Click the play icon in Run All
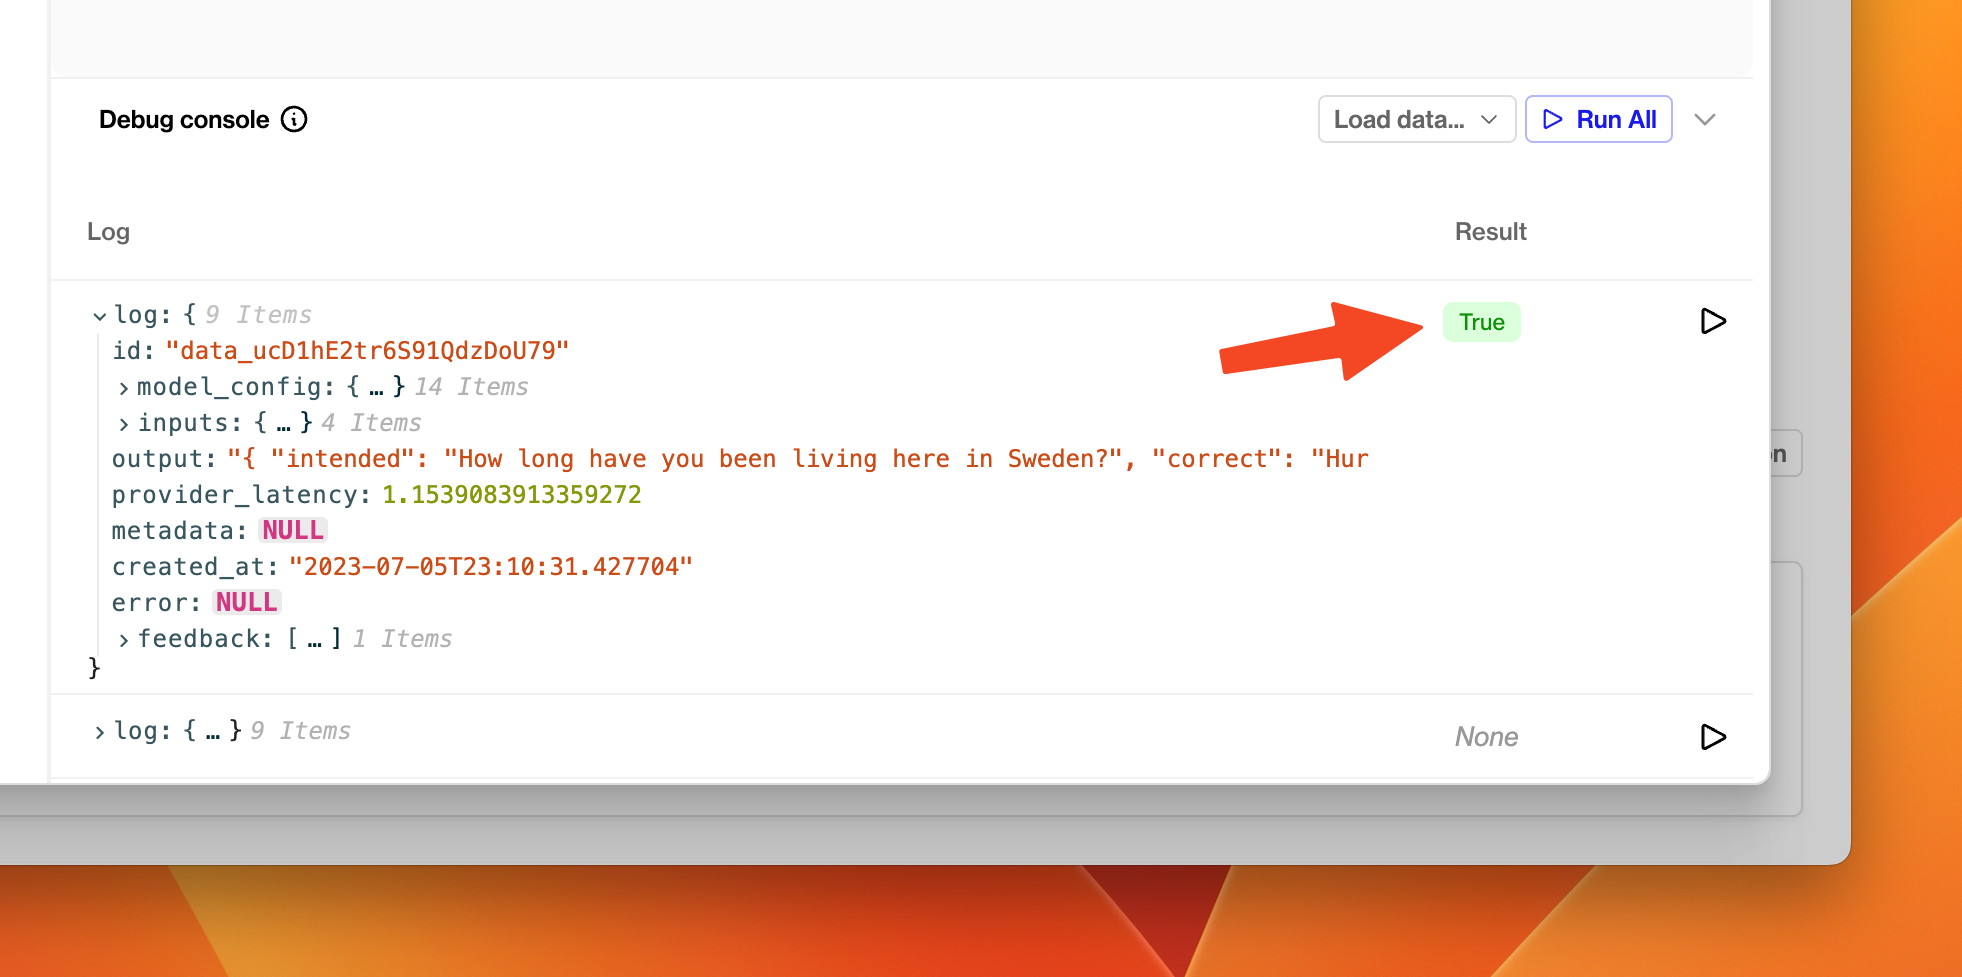This screenshot has height=977, width=1962. [1552, 119]
